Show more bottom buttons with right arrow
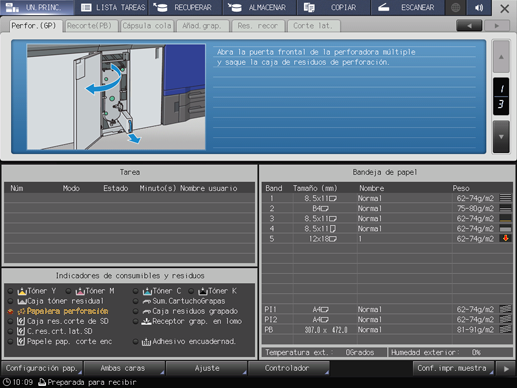The width and height of the screenshot is (517, 388). pos(506,369)
